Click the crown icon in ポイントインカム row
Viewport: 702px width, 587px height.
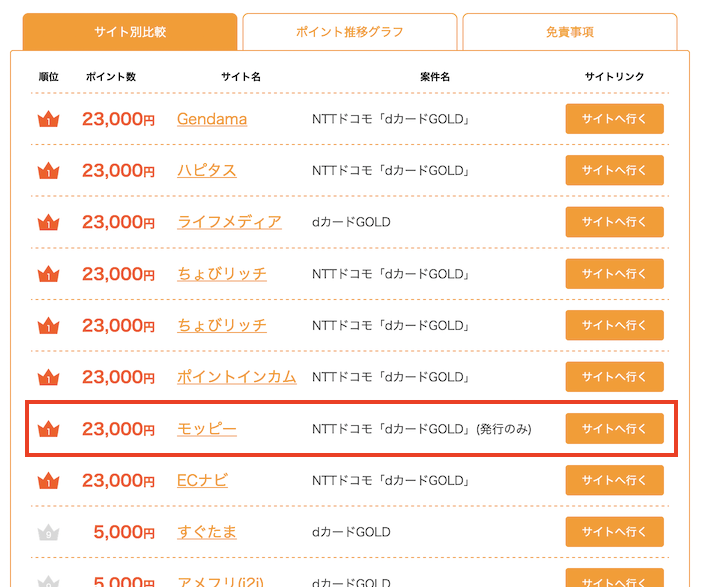click(49, 377)
